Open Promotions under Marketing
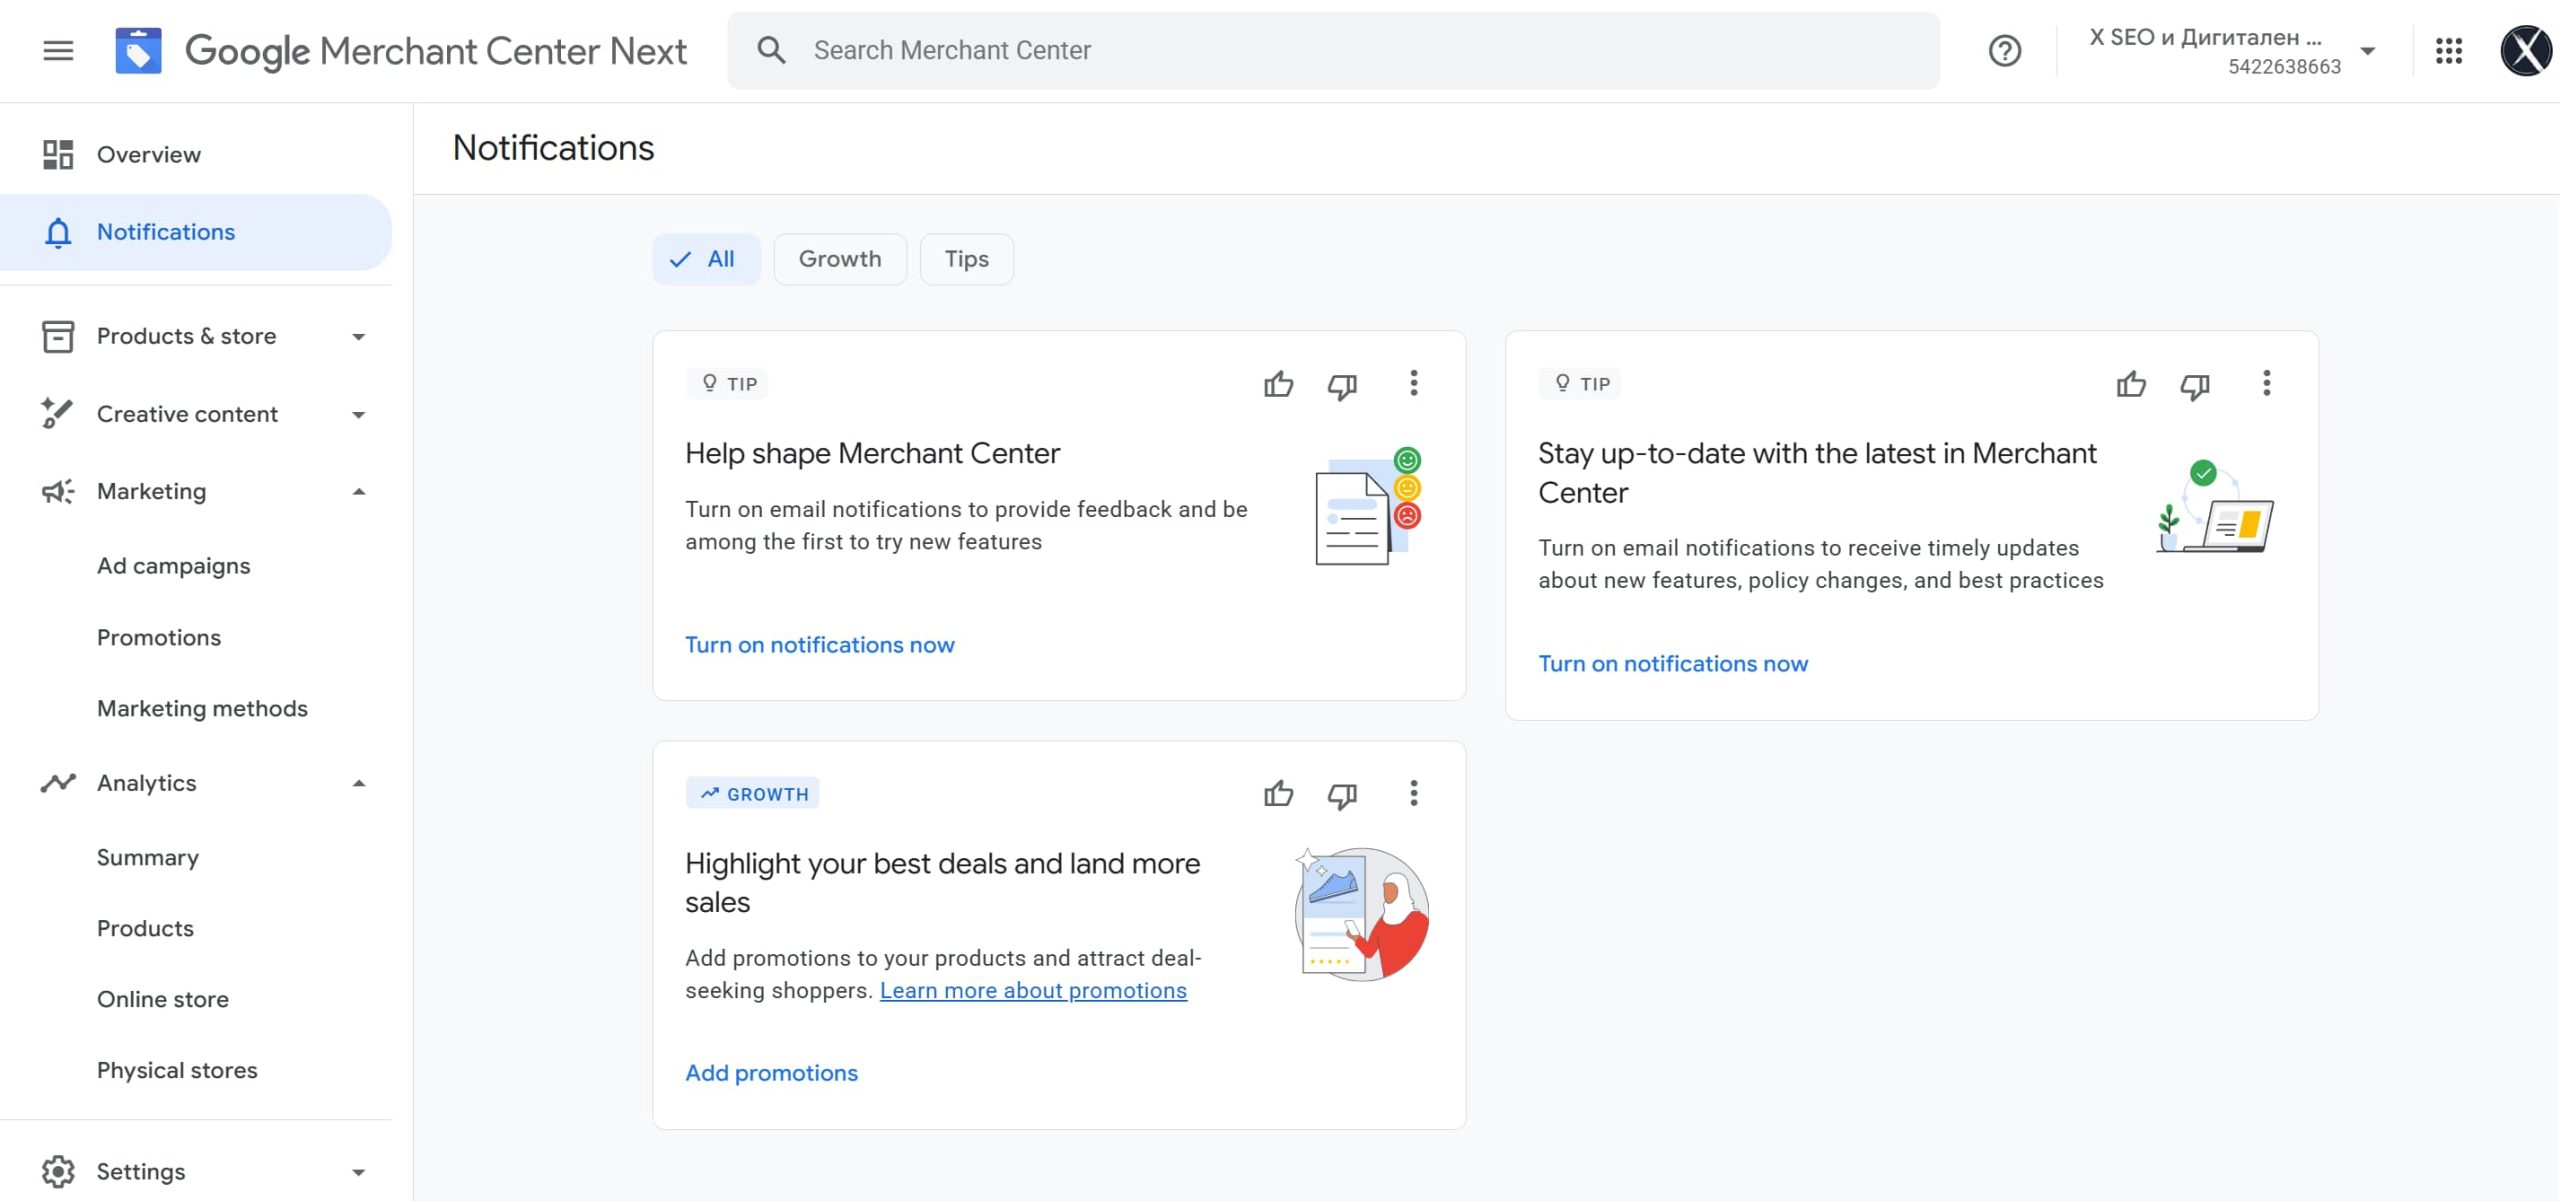Screen dimensions: 2560x1201 (x=158, y=637)
